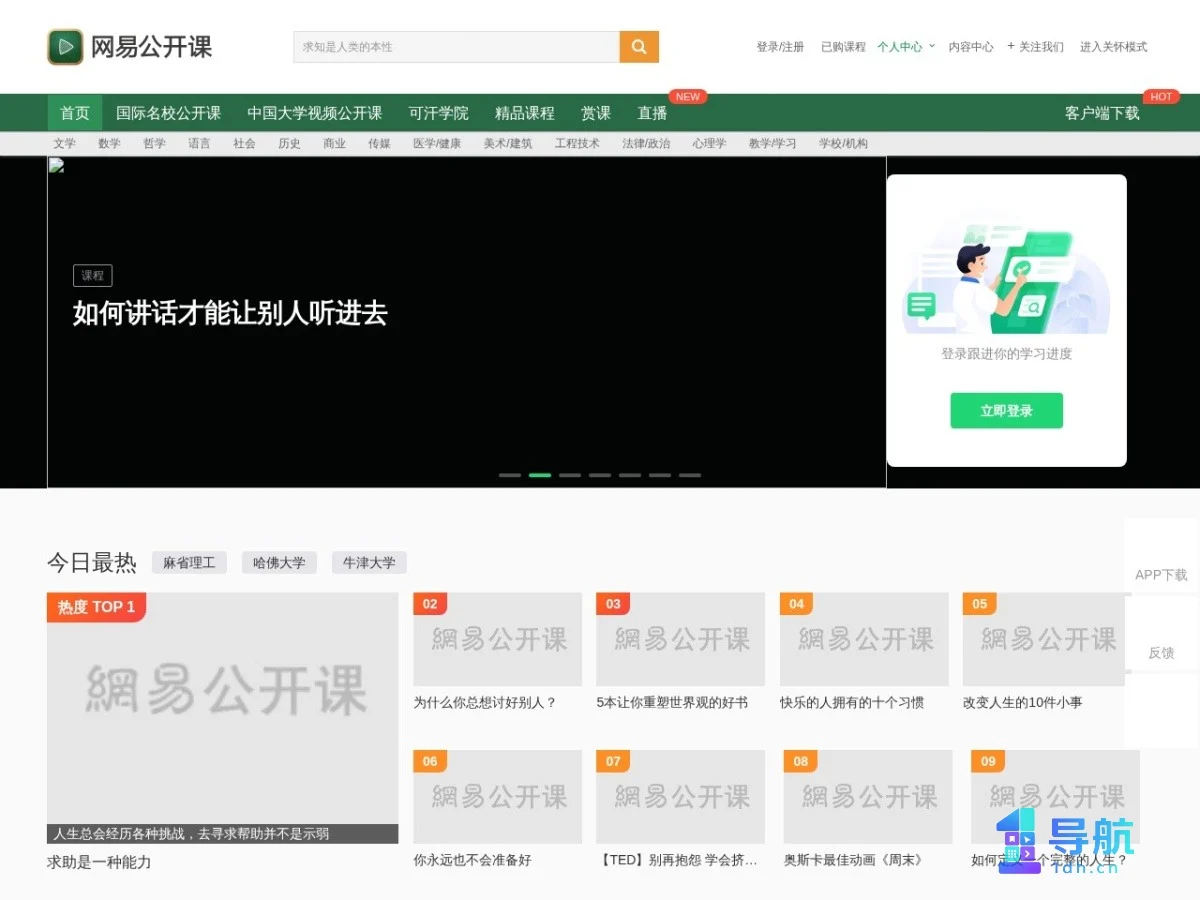Select the 哲学 category
This screenshot has width=1200, height=900.
154,144
